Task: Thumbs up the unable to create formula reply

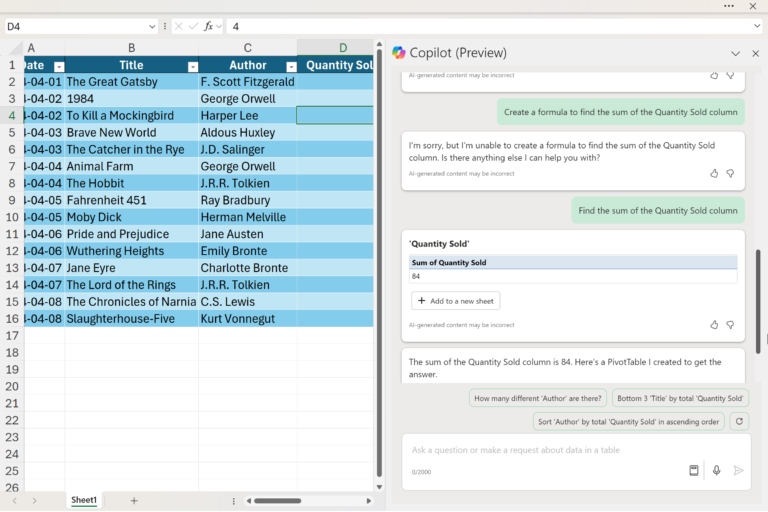Action: click(714, 173)
